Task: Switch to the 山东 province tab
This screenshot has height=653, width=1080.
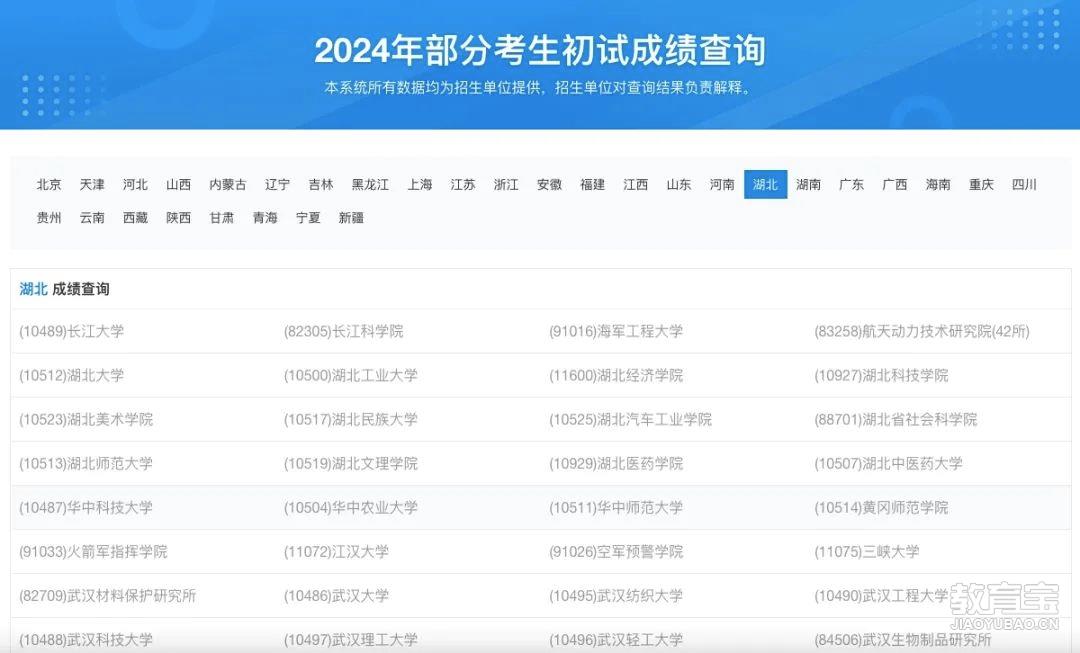Action: (679, 185)
